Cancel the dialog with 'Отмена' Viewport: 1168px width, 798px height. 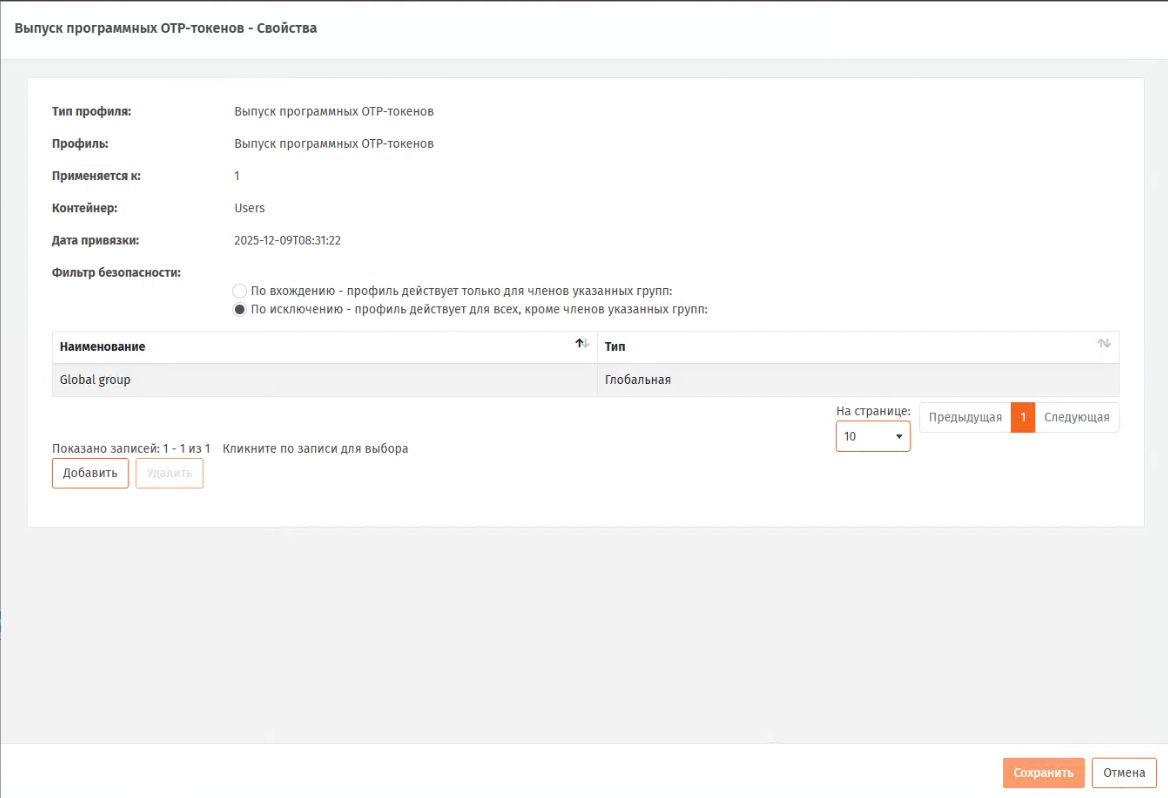[1124, 773]
